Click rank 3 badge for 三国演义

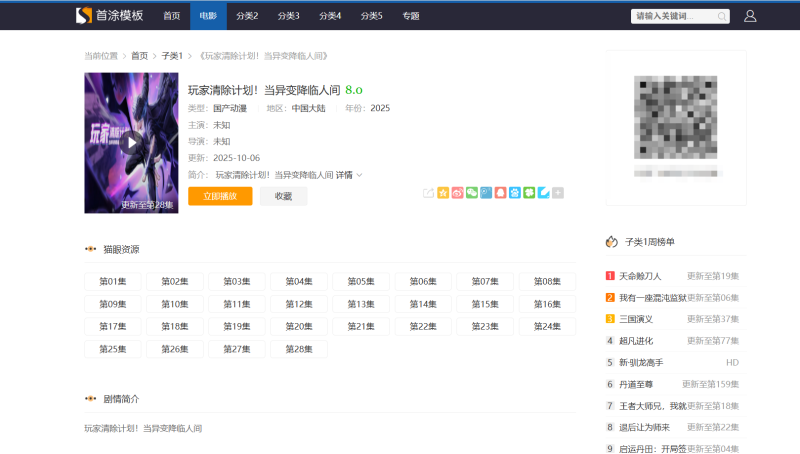click(x=610, y=319)
